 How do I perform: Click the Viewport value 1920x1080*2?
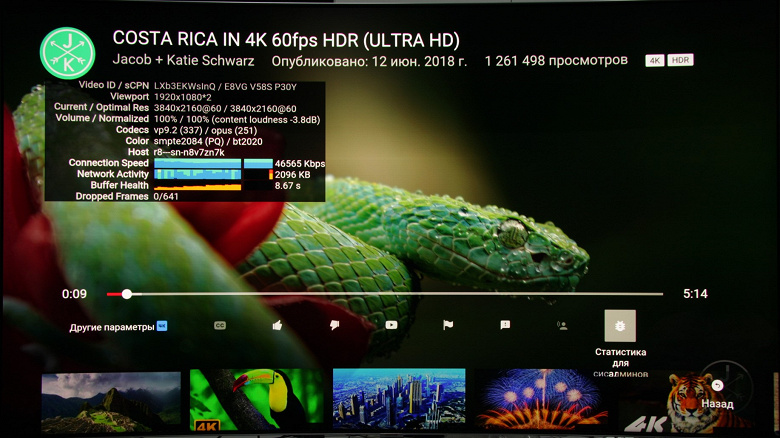pyautogui.click(x=183, y=98)
